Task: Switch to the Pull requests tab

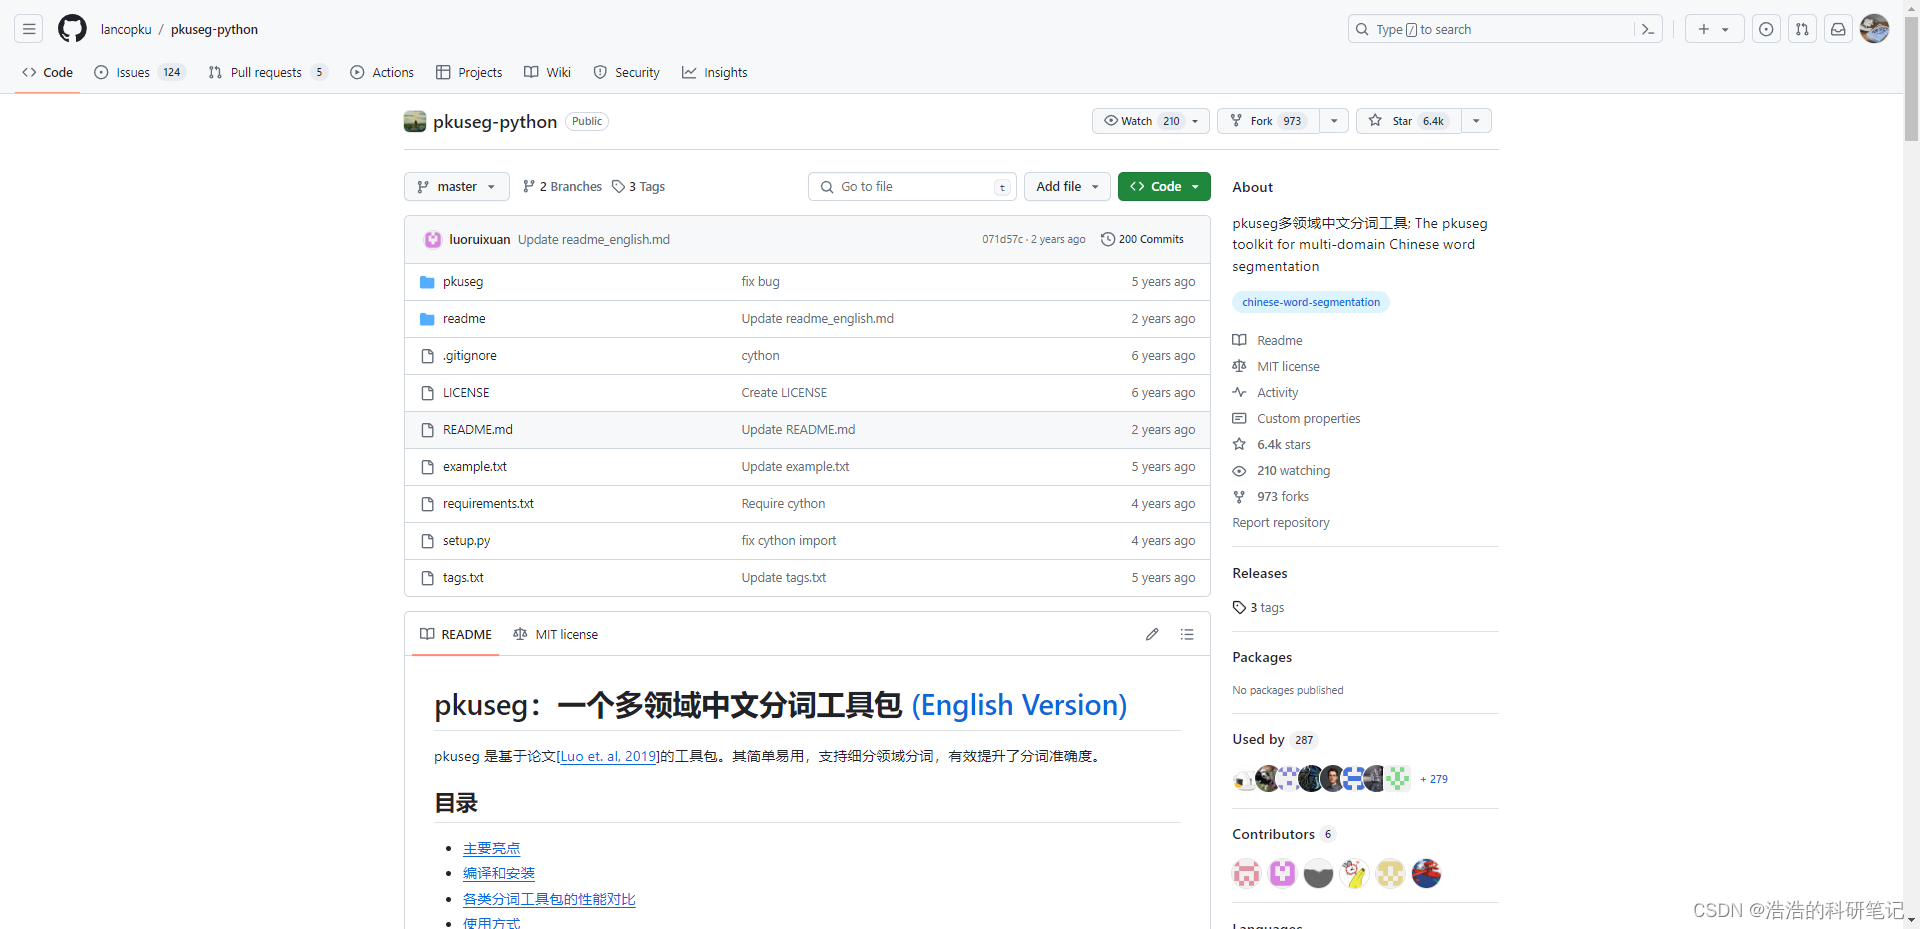Action: (x=267, y=72)
